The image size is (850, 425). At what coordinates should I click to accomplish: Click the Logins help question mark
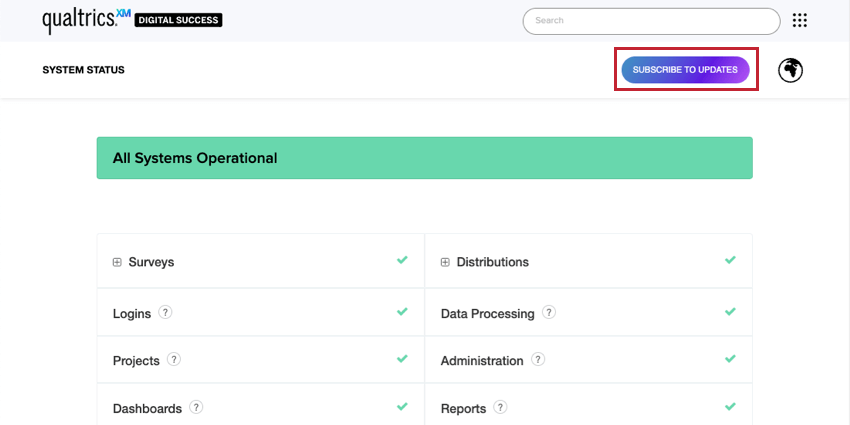coord(166,312)
